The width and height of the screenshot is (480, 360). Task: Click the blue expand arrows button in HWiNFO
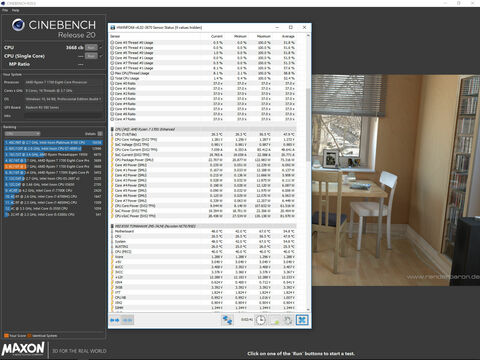(115, 320)
